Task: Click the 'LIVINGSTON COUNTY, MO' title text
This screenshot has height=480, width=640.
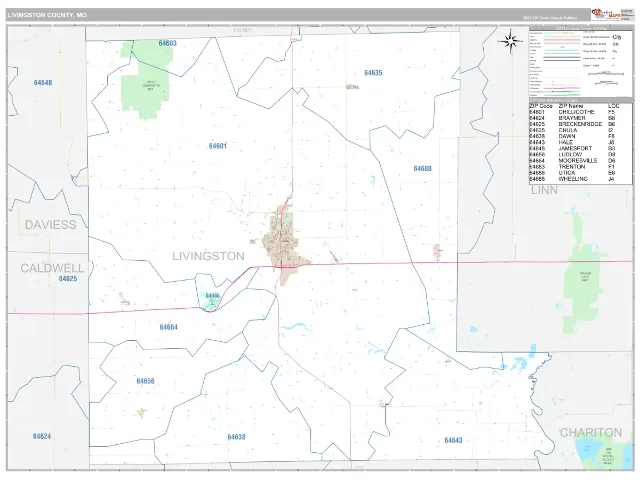Action: (47, 15)
